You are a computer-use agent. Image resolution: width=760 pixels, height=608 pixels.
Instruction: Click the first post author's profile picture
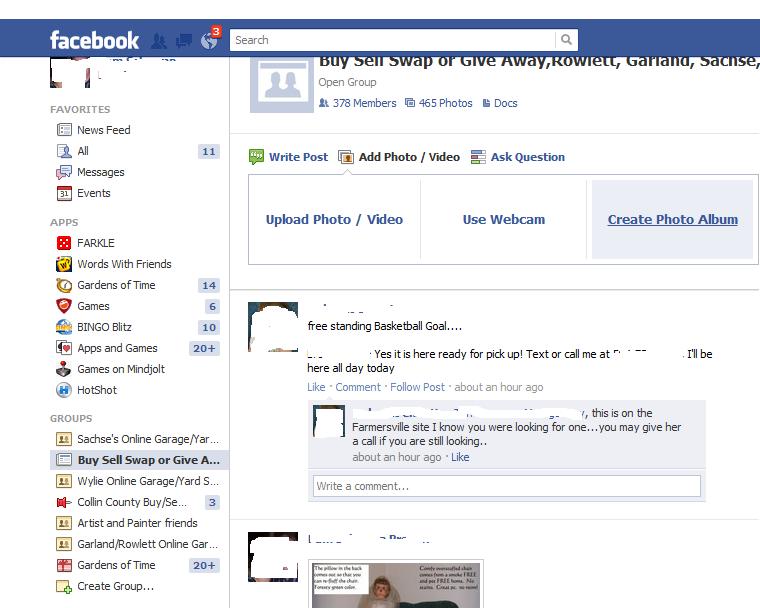[273, 327]
